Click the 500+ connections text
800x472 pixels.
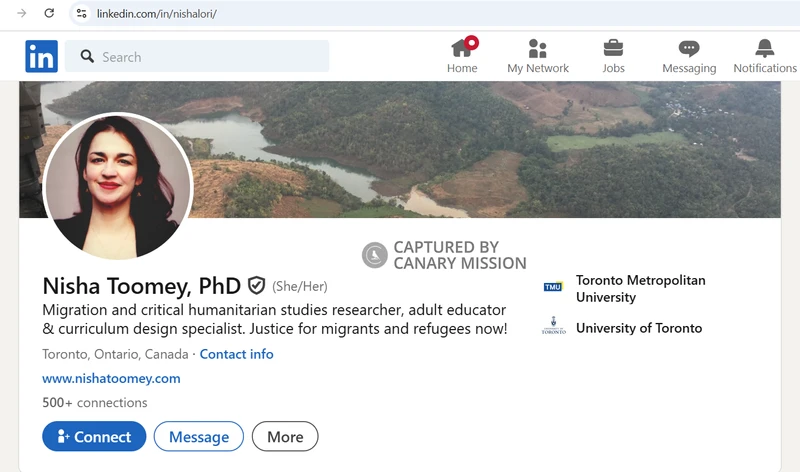tap(95, 403)
